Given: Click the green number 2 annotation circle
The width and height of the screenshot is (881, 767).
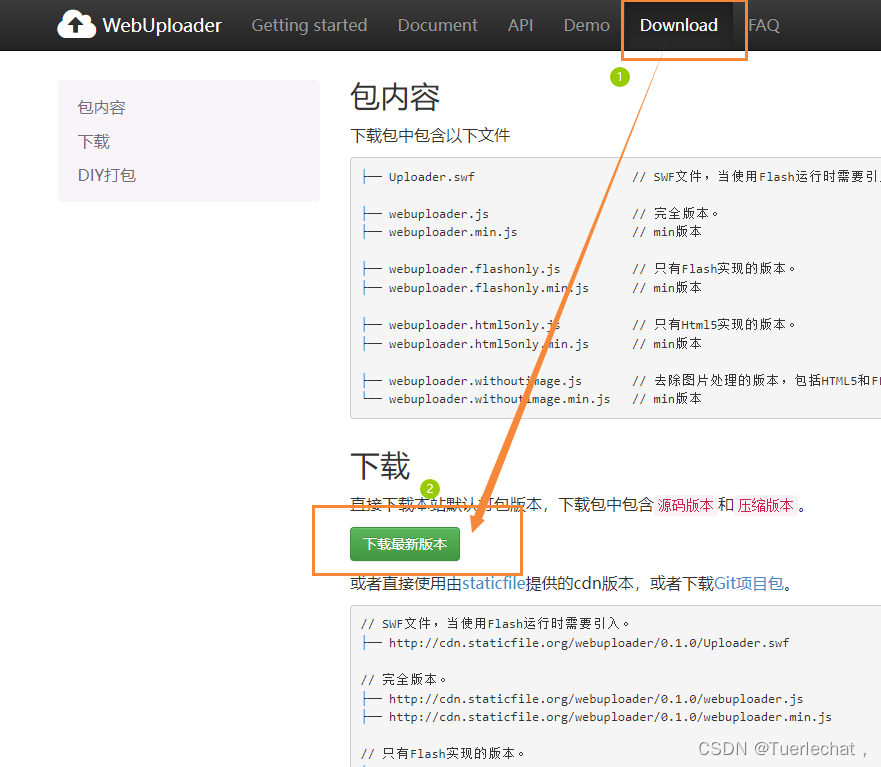Looking at the screenshot, I should pos(430,489).
